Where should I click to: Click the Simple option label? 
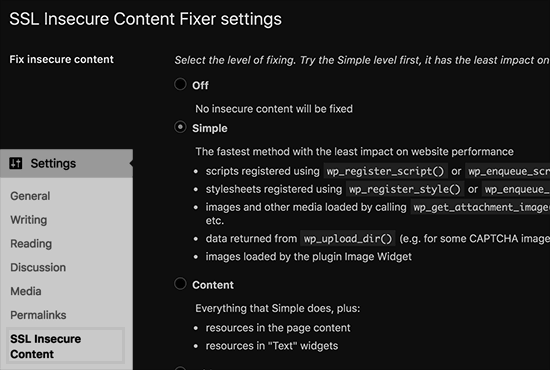point(210,128)
